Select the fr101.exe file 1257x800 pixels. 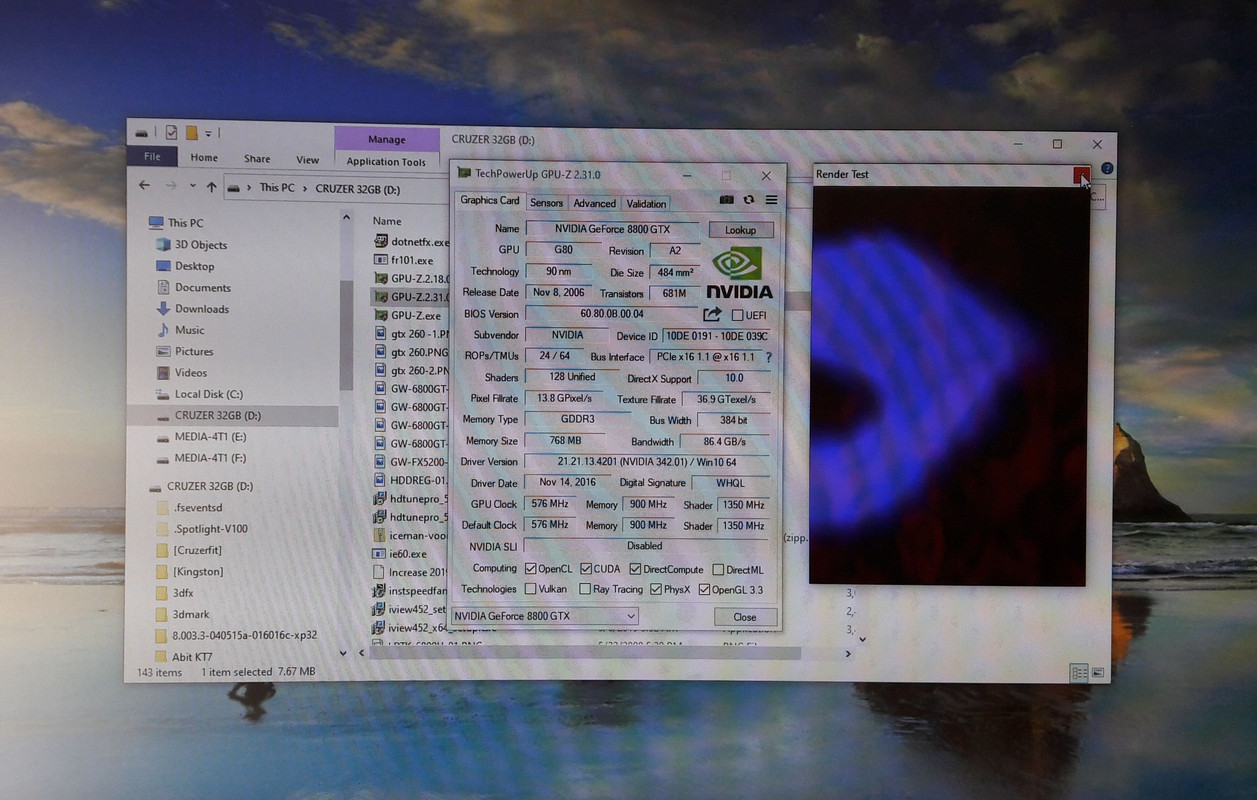[404, 260]
